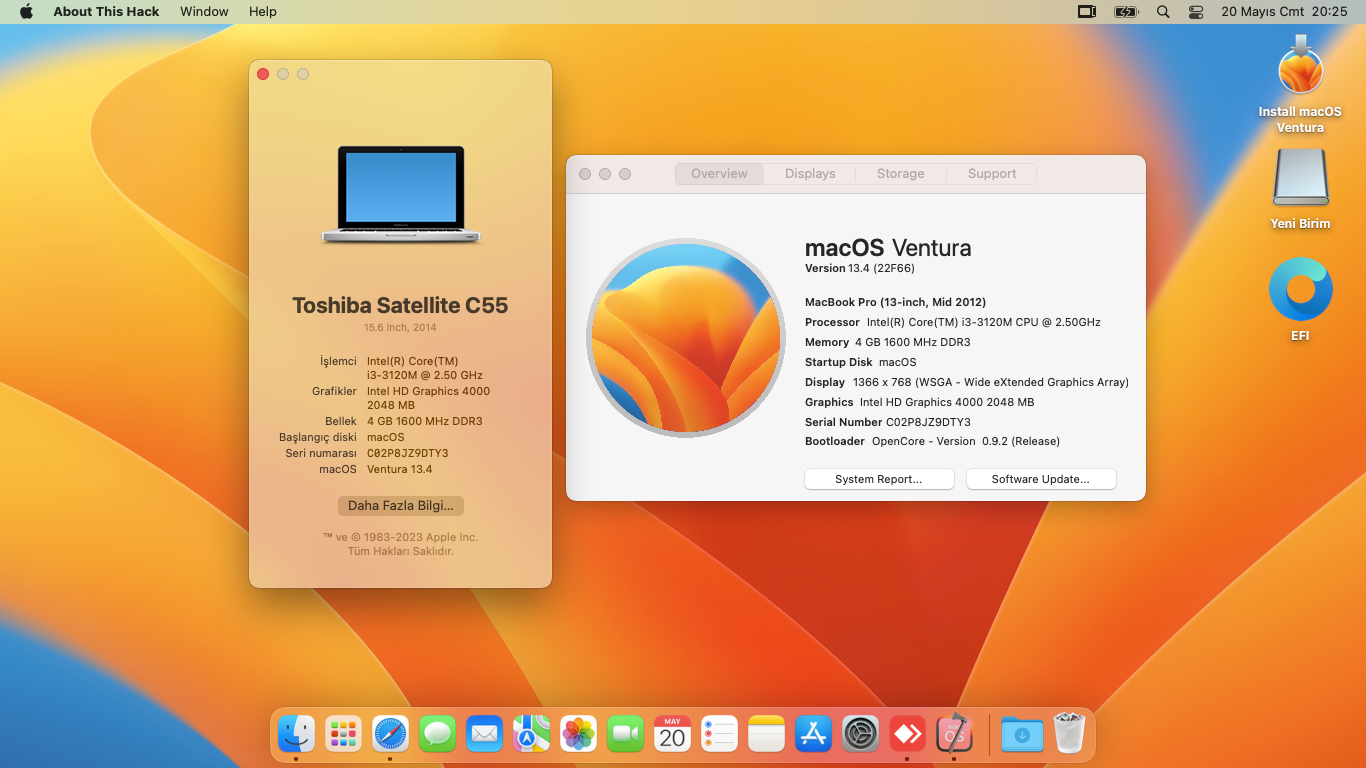1366x768 pixels.
Task: Click Startup Disk macOS line in Overview
Action: pyautogui.click(x=861, y=362)
